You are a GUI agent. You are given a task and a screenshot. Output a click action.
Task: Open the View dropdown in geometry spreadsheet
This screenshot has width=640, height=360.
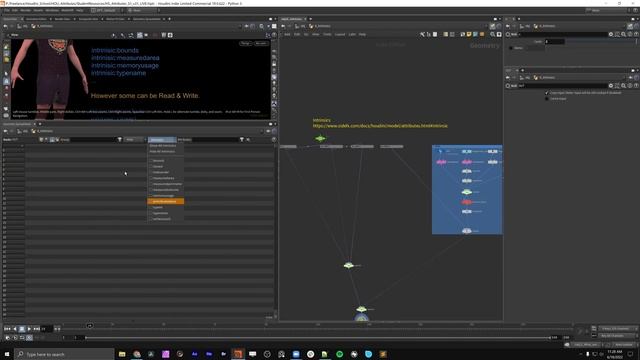(x=134, y=140)
